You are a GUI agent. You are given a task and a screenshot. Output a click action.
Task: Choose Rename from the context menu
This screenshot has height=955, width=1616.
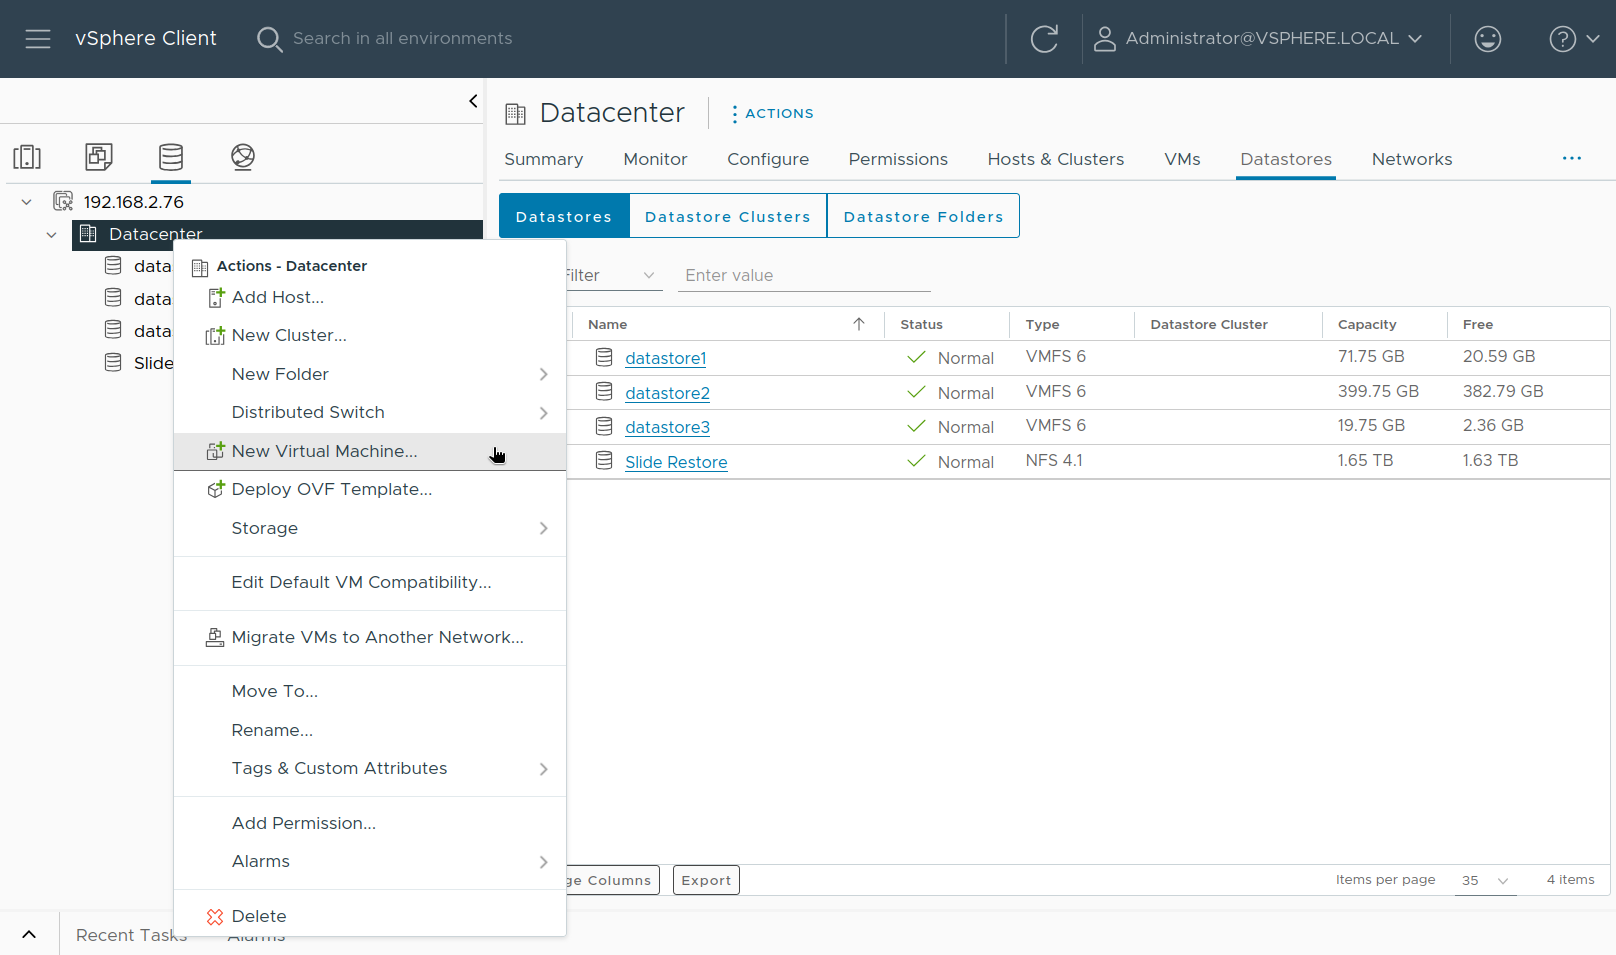click(370, 730)
